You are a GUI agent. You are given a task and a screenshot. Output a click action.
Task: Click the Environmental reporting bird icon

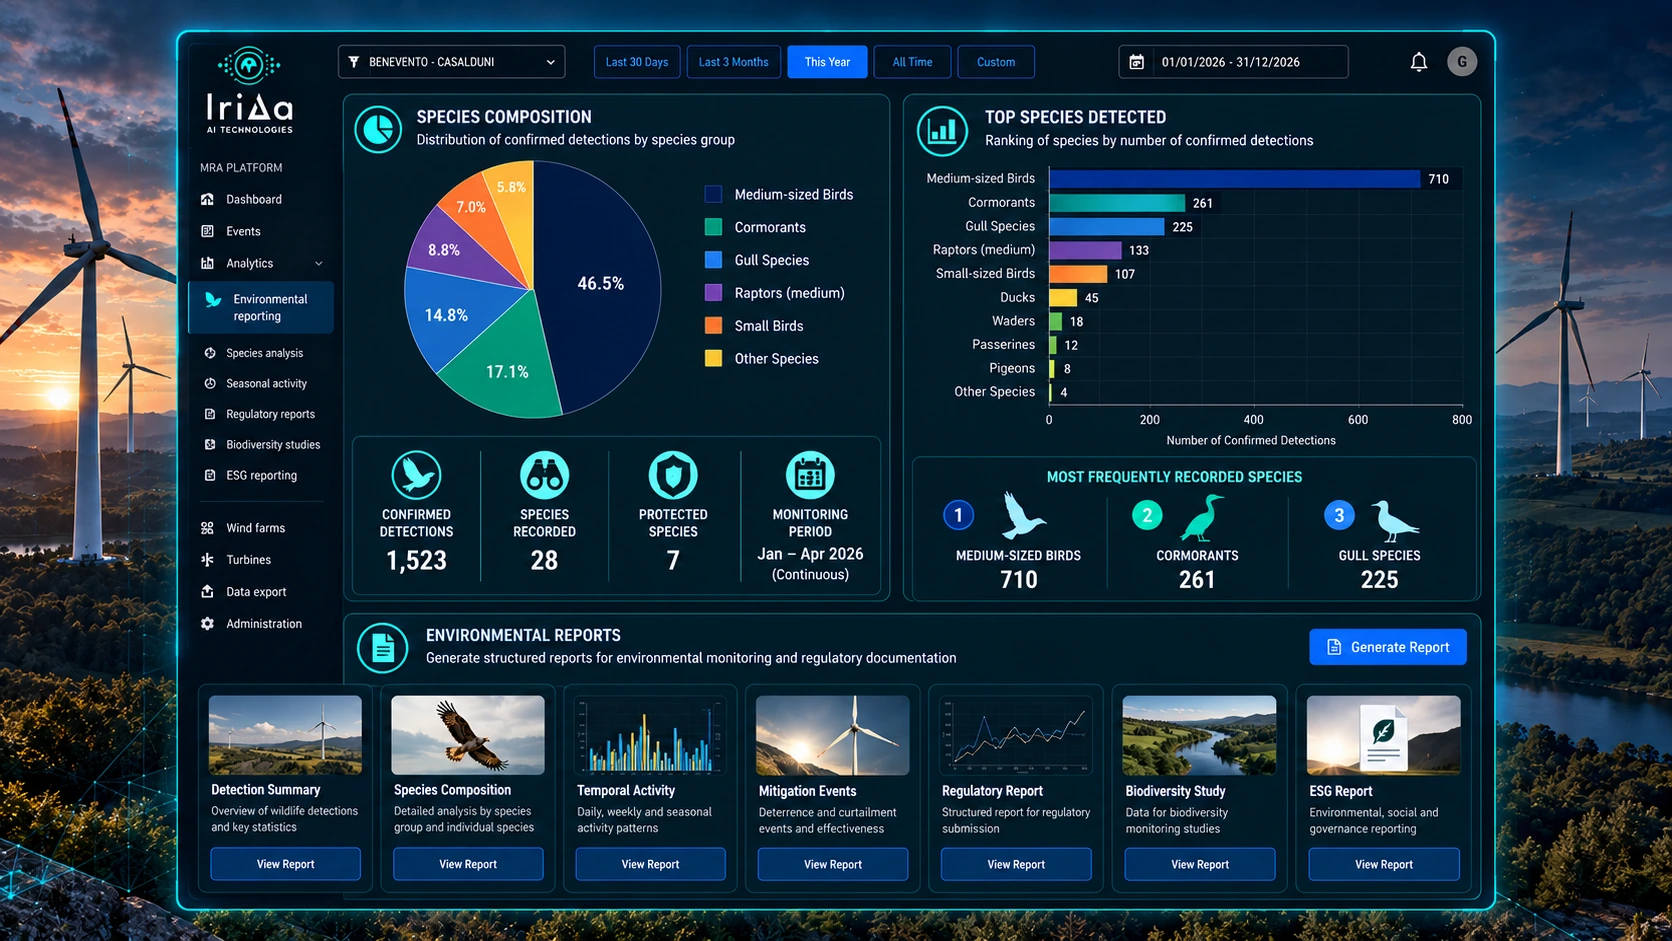[213, 299]
